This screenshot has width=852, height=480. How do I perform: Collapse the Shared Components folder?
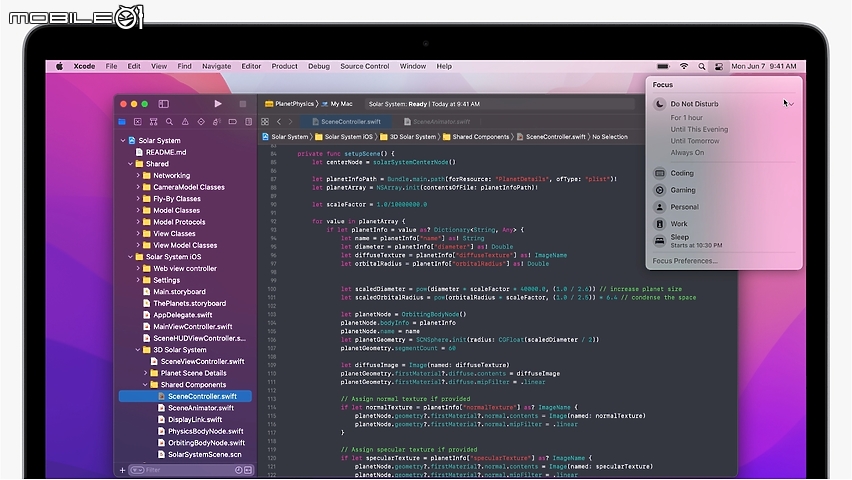pos(146,384)
